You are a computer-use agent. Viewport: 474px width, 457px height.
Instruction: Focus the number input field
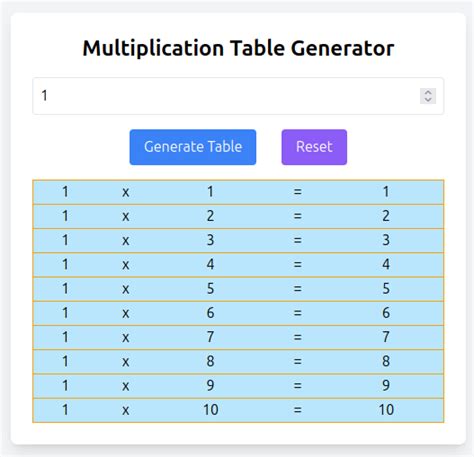[238, 96]
